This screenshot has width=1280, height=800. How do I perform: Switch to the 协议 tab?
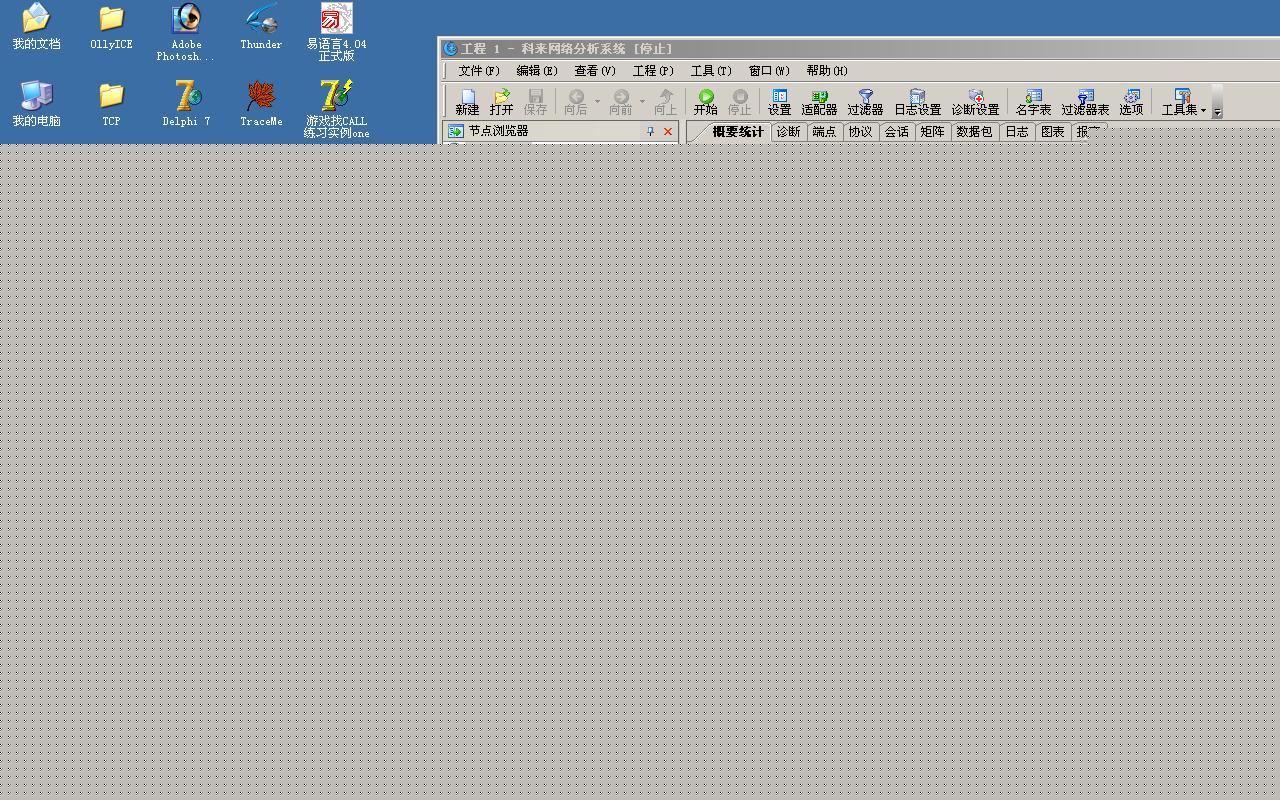coord(860,132)
